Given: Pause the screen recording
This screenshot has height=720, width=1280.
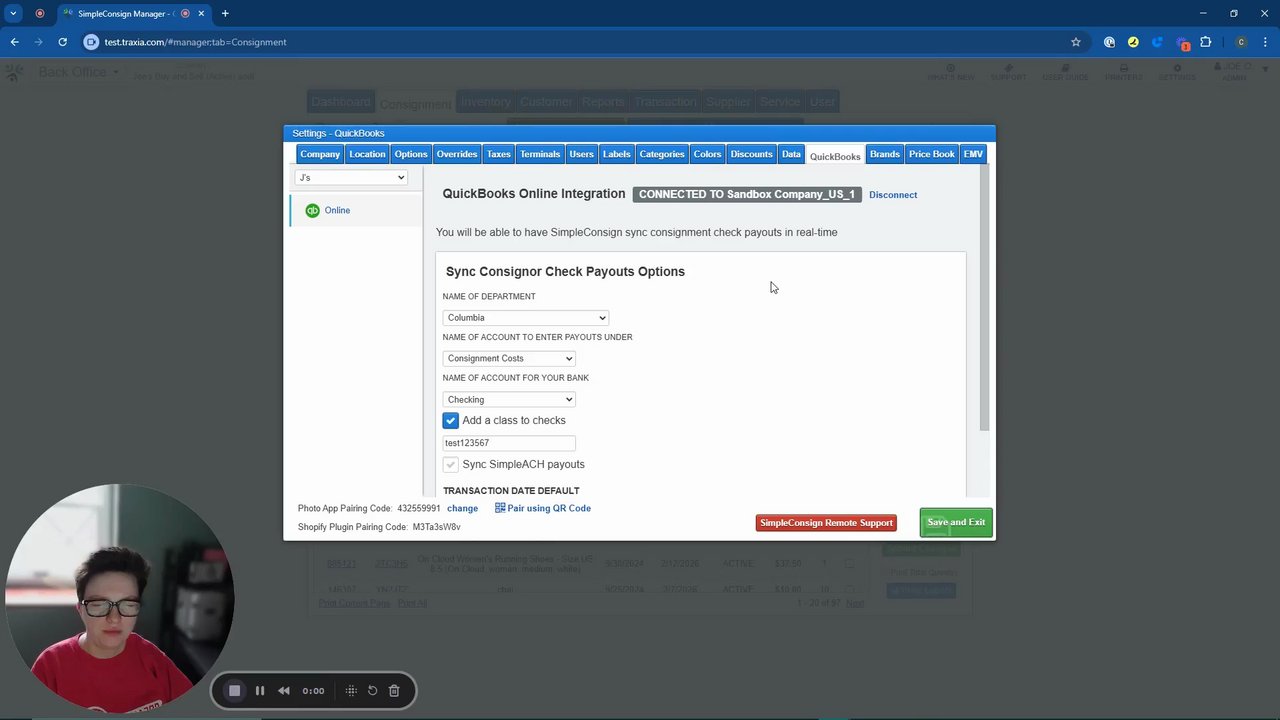Looking at the screenshot, I should point(260,690).
